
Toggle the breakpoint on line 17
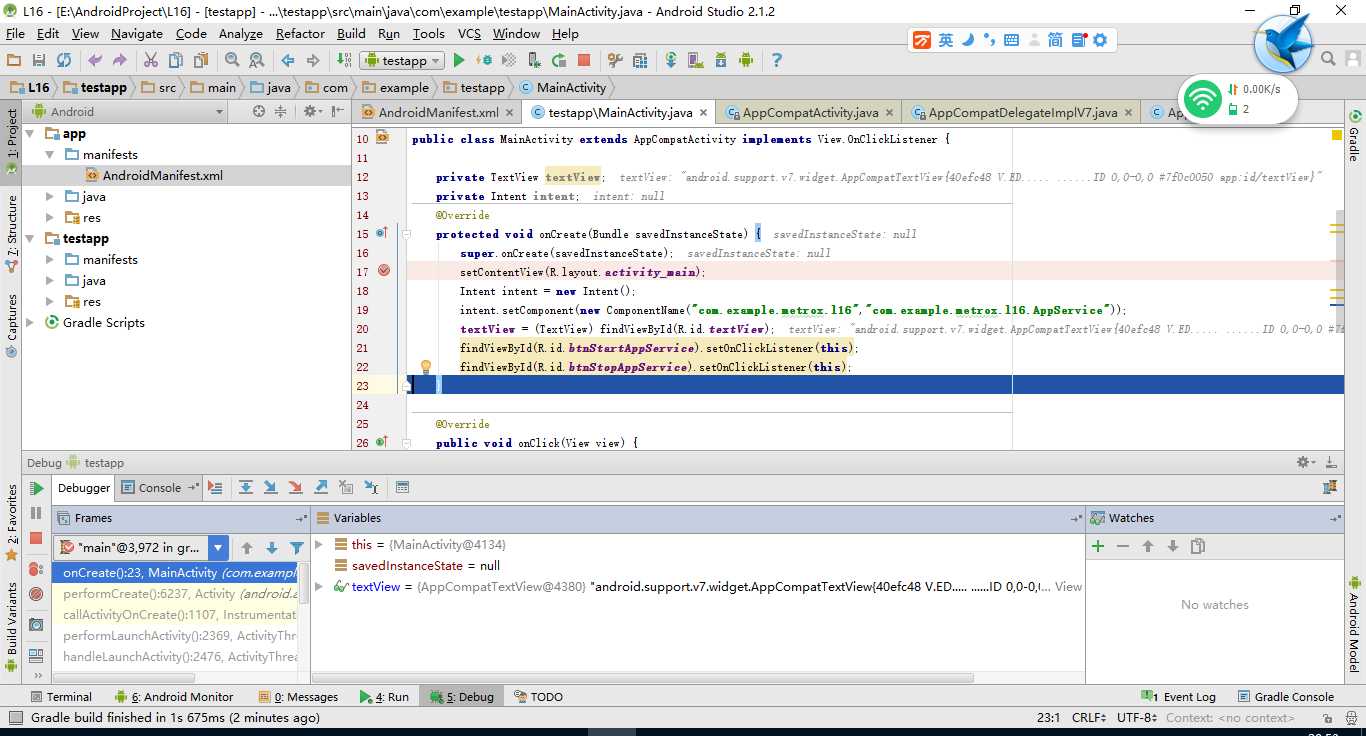point(384,271)
